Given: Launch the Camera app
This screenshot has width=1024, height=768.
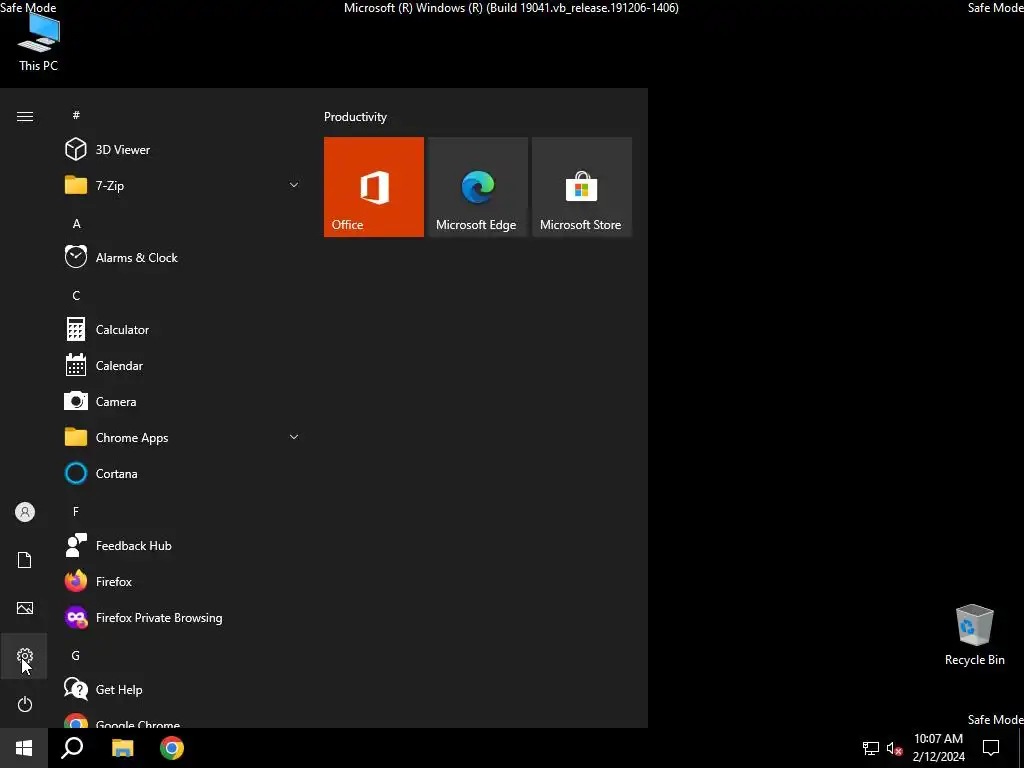Looking at the screenshot, I should 182,402.
